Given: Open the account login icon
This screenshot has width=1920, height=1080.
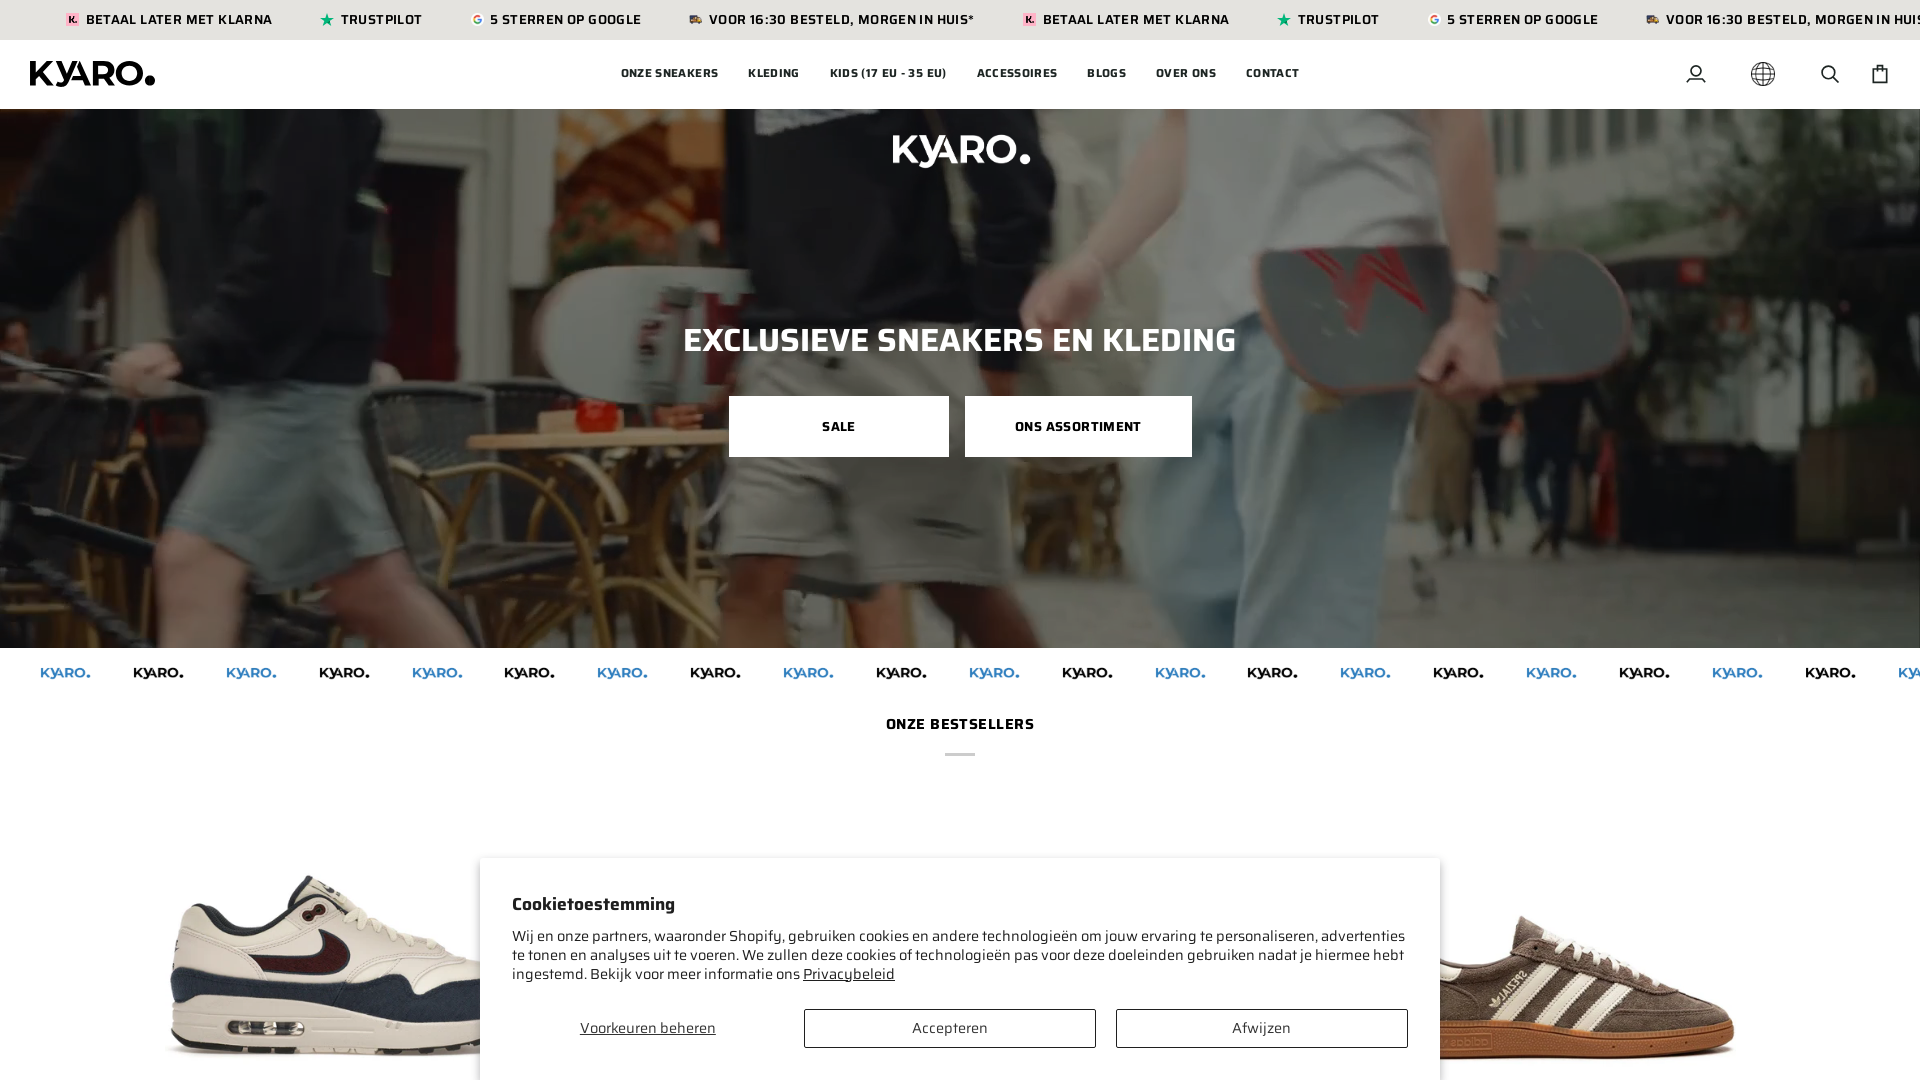Looking at the screenshot, I should click(x=1695, y=74).
